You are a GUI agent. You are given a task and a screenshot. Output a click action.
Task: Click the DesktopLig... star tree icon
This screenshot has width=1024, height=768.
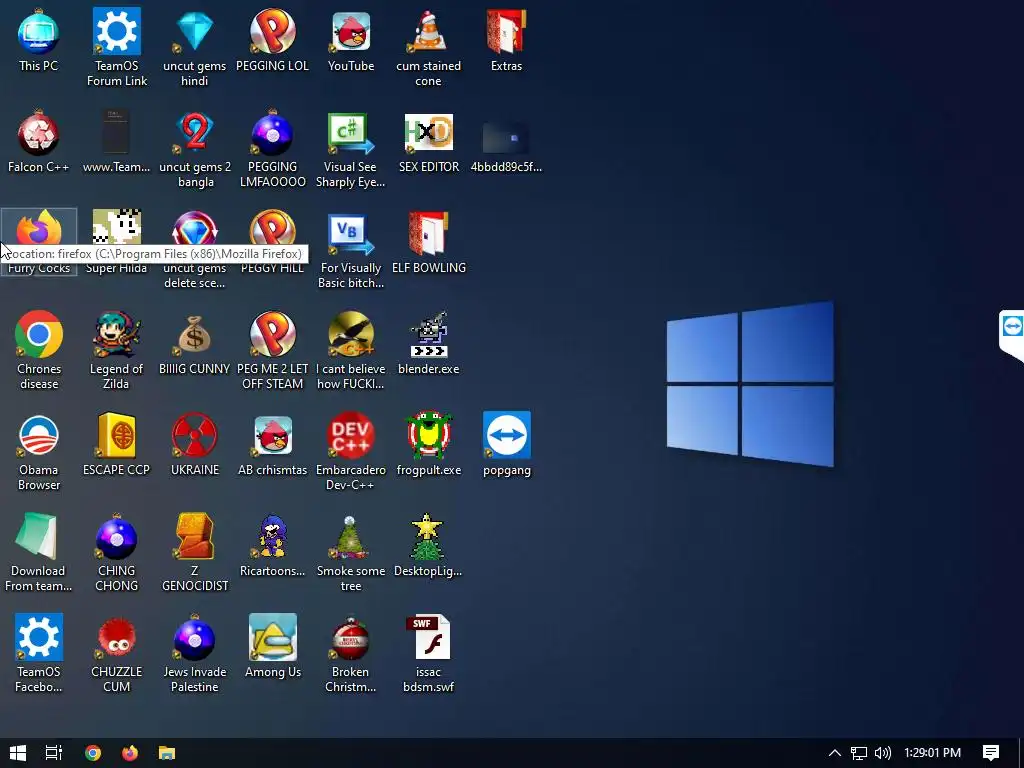pyautogui.click(x=427, y=537)
